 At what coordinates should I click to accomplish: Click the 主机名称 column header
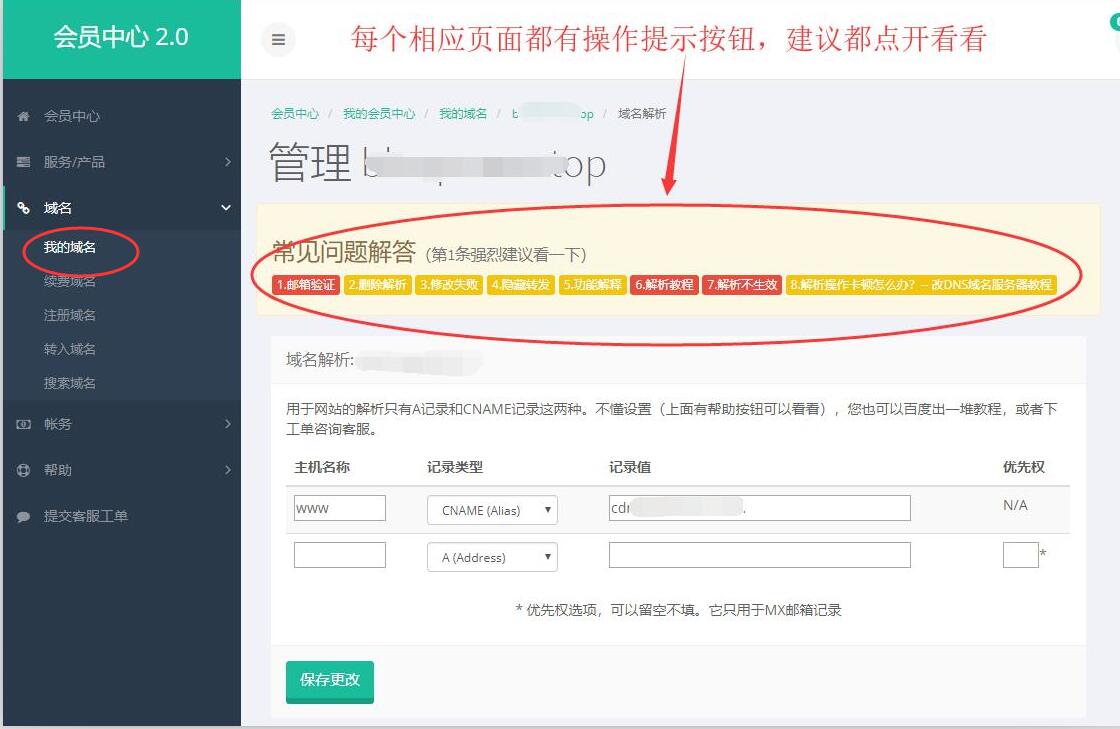click(x=322, y=467)
